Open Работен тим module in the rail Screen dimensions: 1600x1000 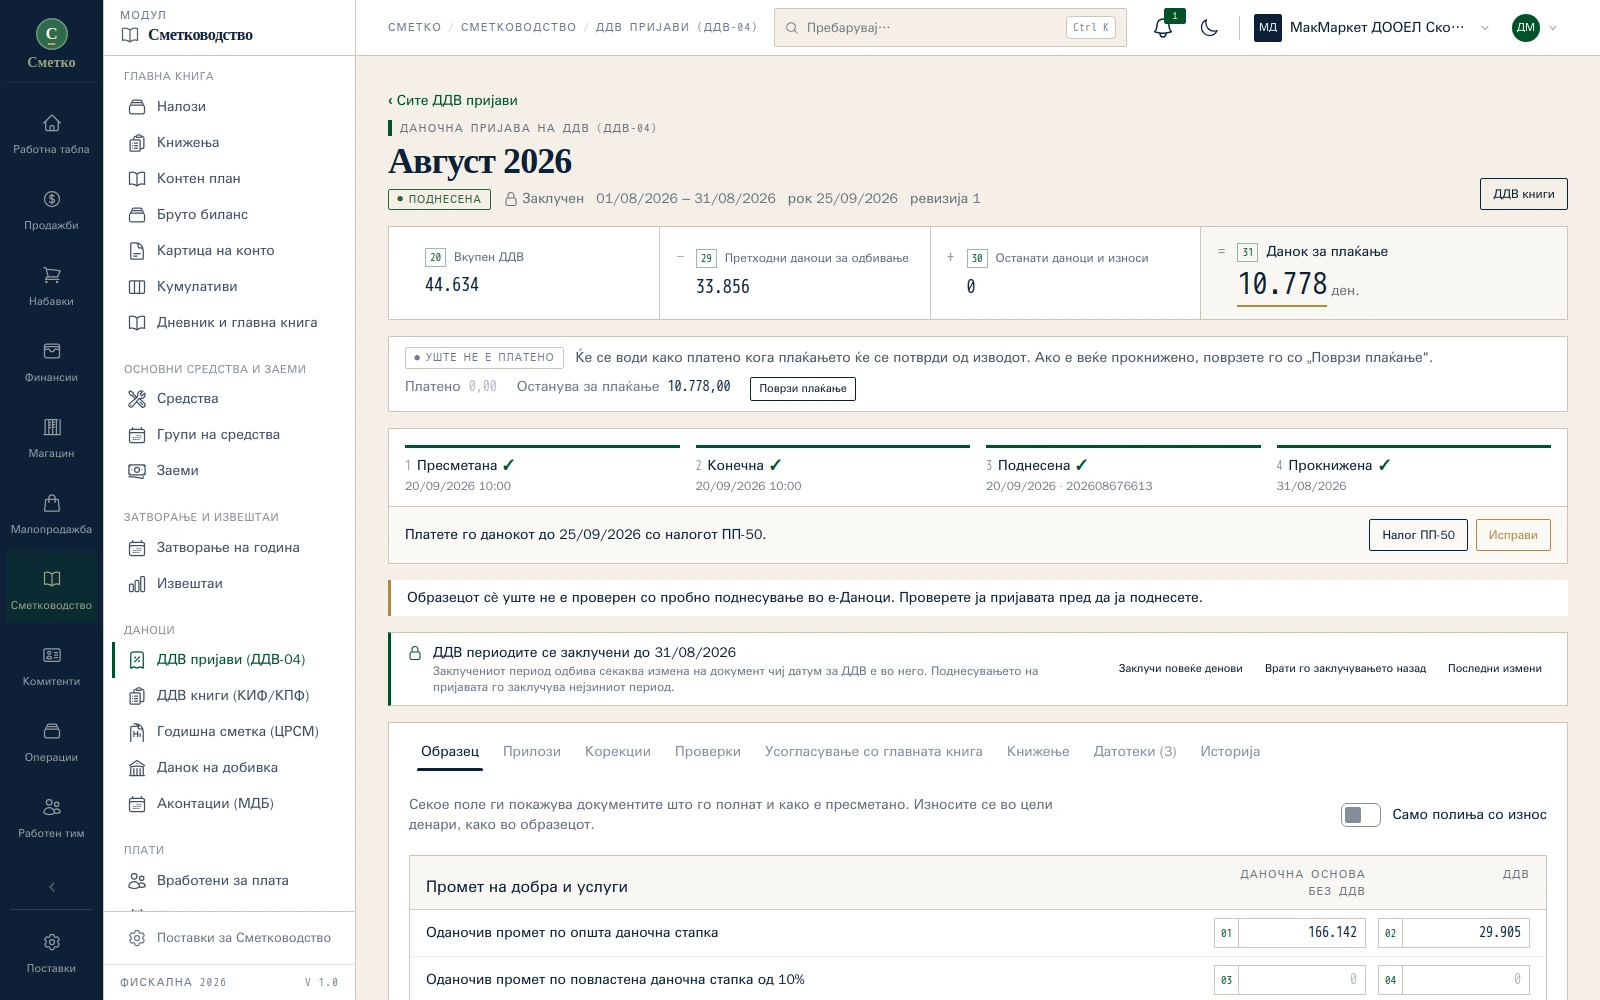[x=51, y=818]
